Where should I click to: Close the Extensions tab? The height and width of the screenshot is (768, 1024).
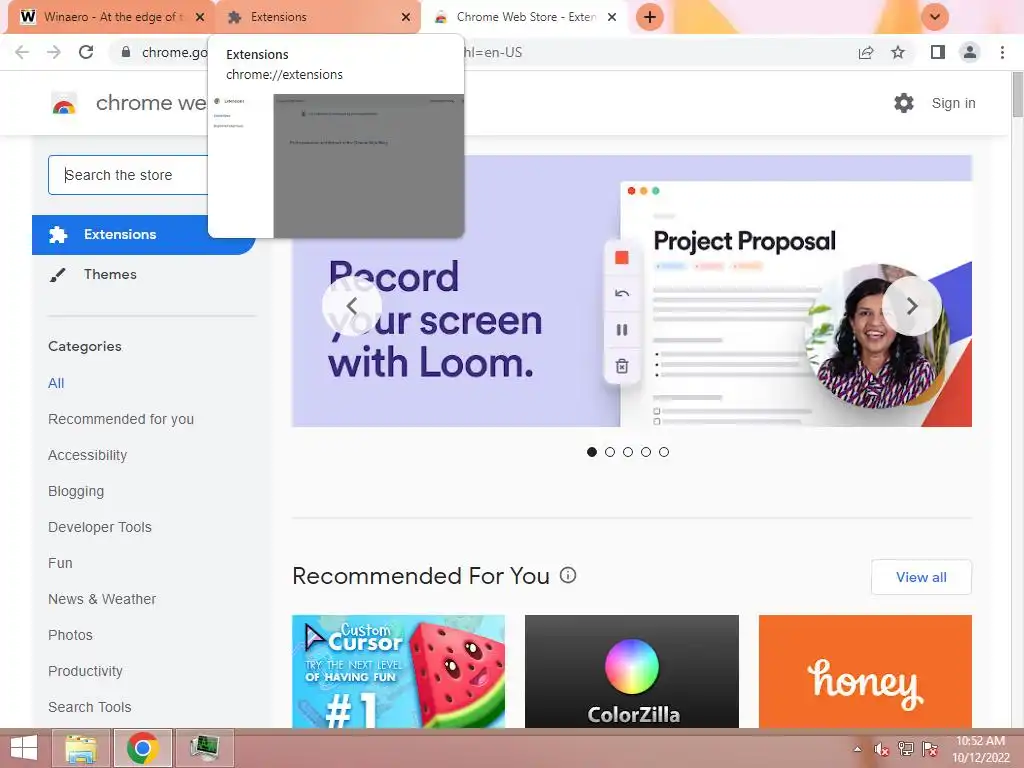point(406,17)
